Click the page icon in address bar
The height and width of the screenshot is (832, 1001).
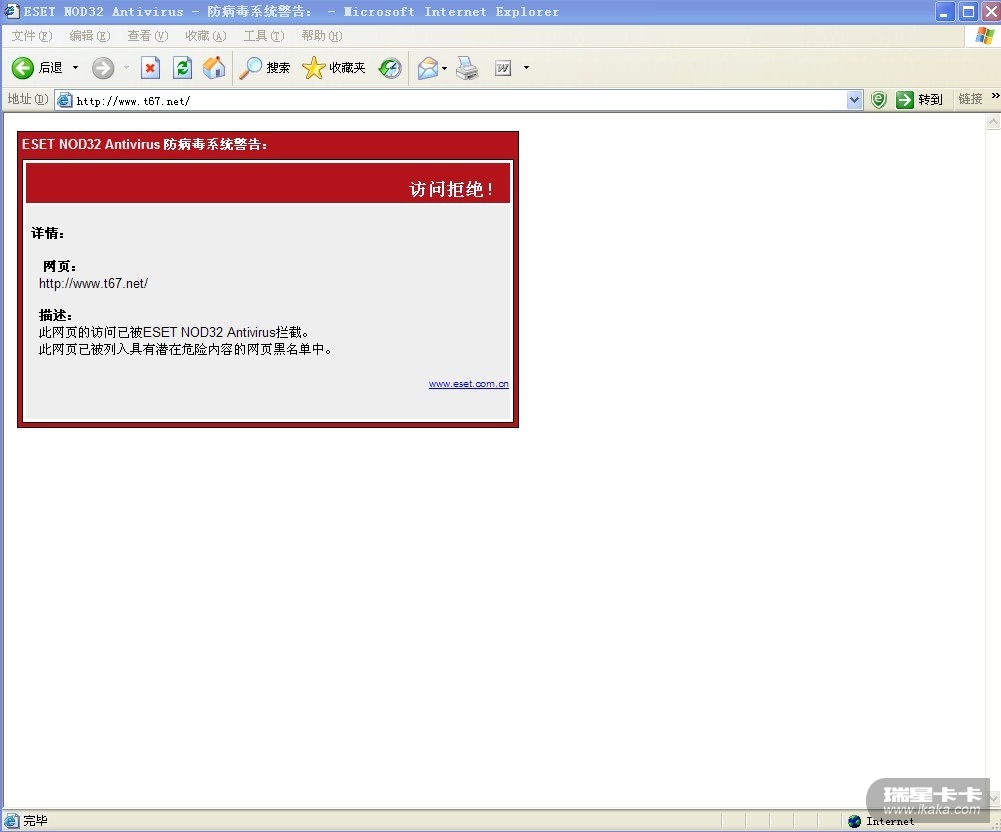64,100
